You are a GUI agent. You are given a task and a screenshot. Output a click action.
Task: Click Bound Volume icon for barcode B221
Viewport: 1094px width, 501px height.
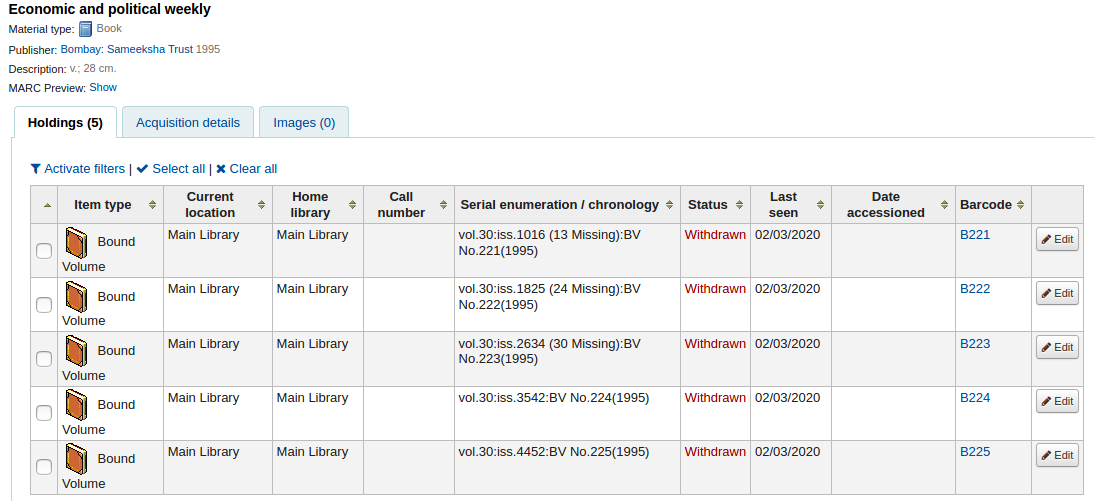point(76,242)
